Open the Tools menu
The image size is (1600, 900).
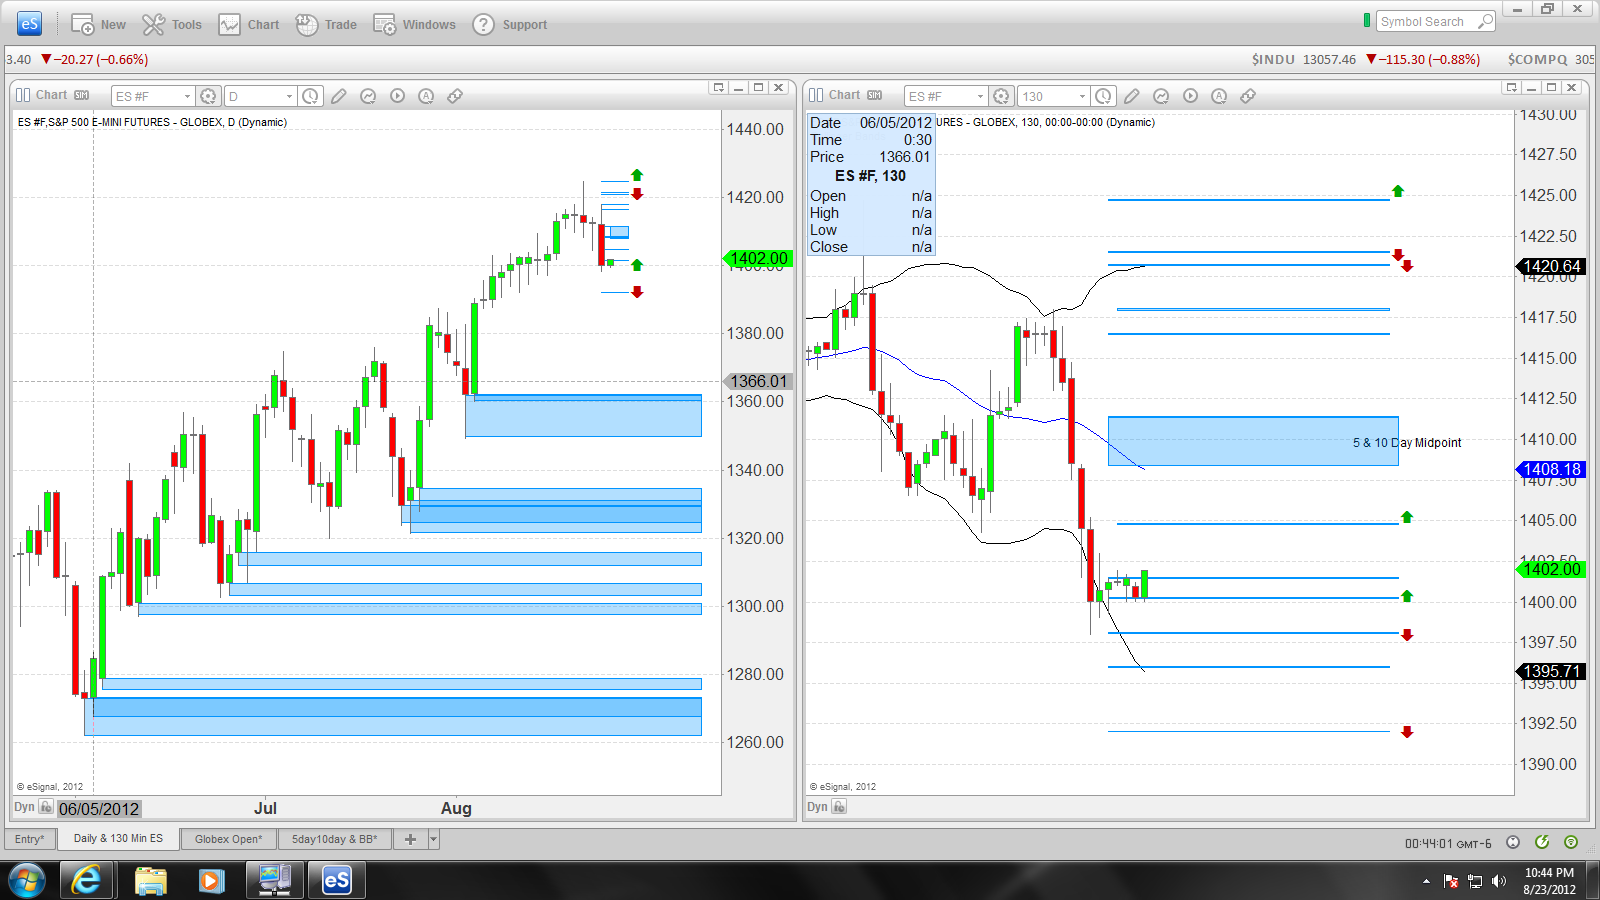[172, 25]
